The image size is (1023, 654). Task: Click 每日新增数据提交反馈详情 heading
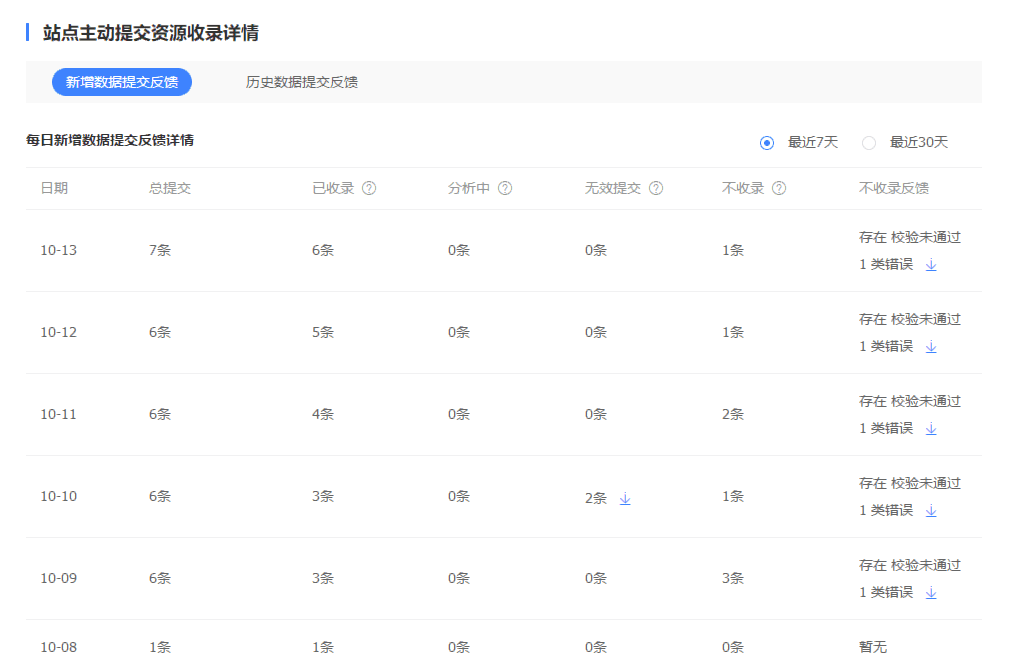(110, 140)
